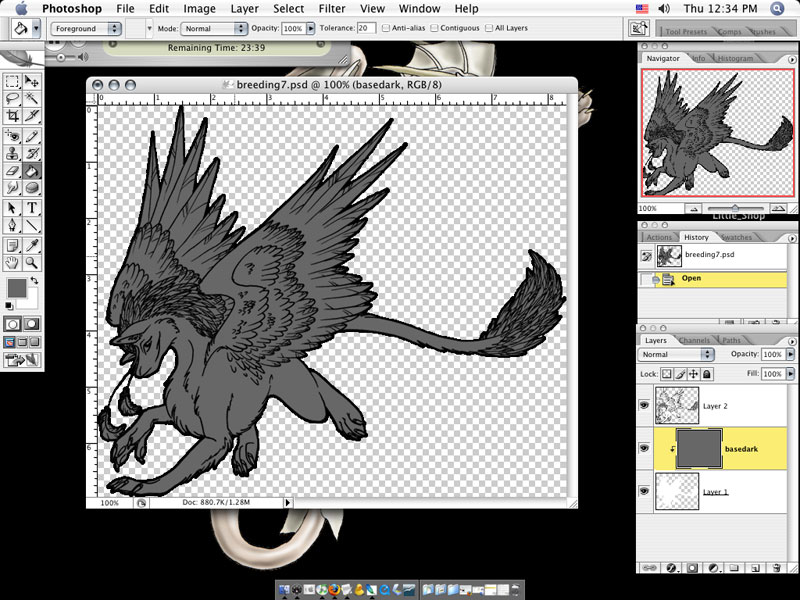Image resolution: width=800 pixels, height=600 pixels.
Task: Open the Foreground fill source dropdown
Action: (x=87, y=29)
